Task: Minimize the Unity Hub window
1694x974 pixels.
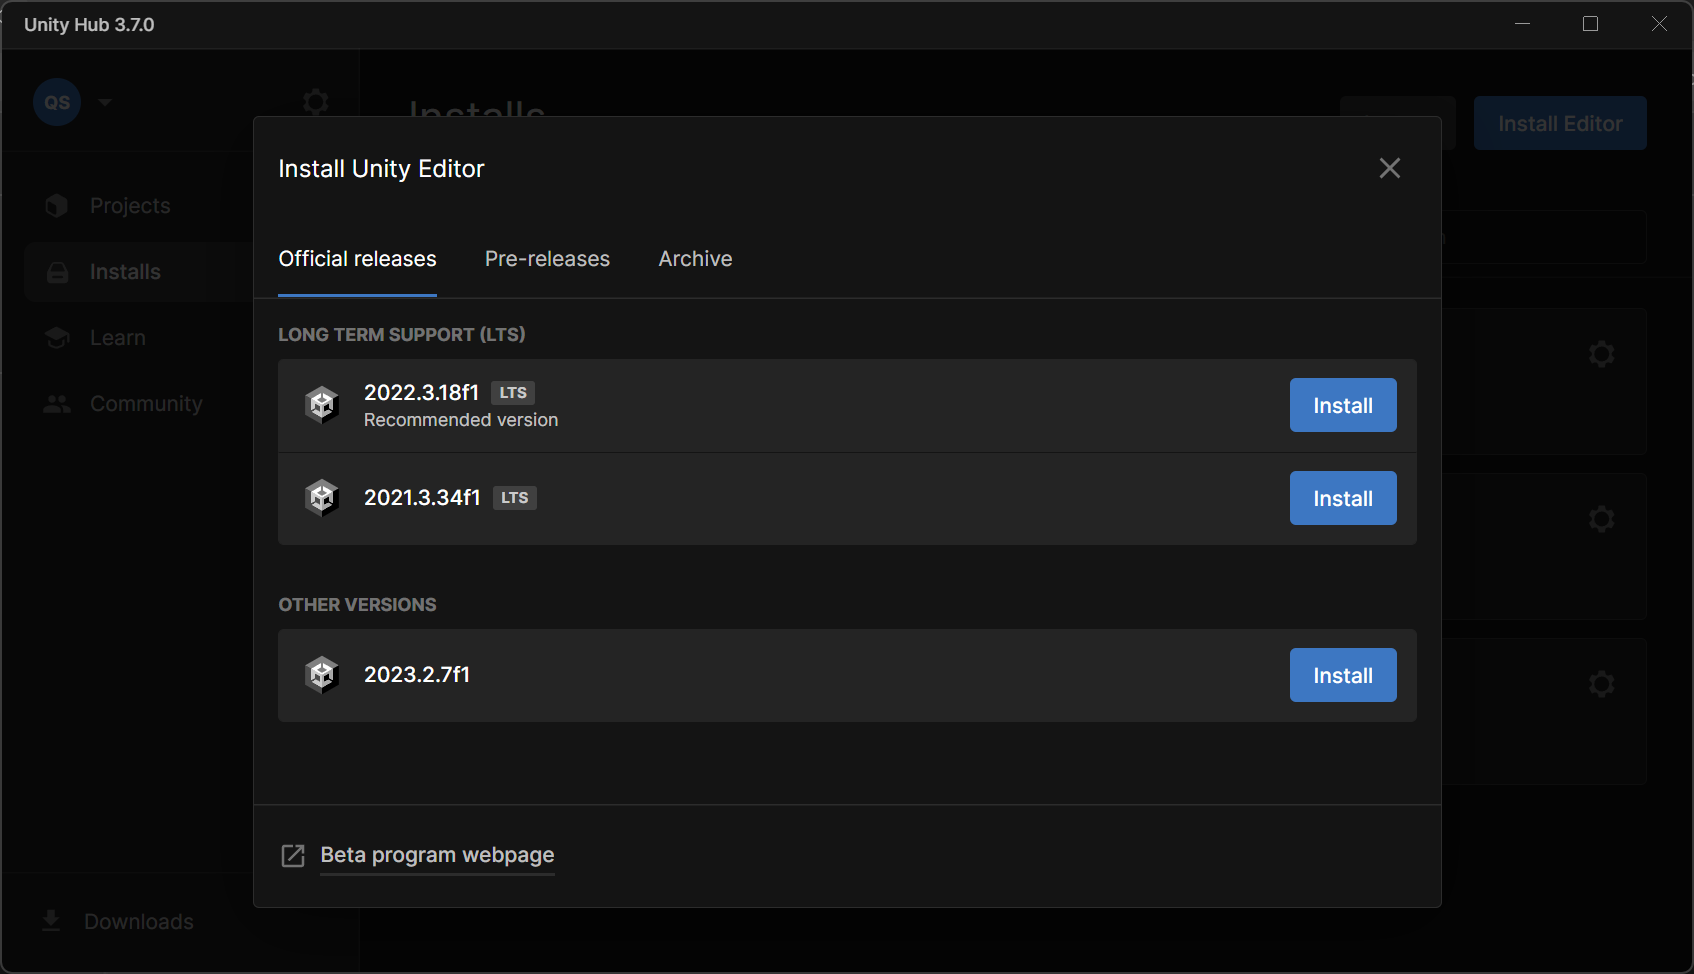Action: click(x=1523, y=24)
